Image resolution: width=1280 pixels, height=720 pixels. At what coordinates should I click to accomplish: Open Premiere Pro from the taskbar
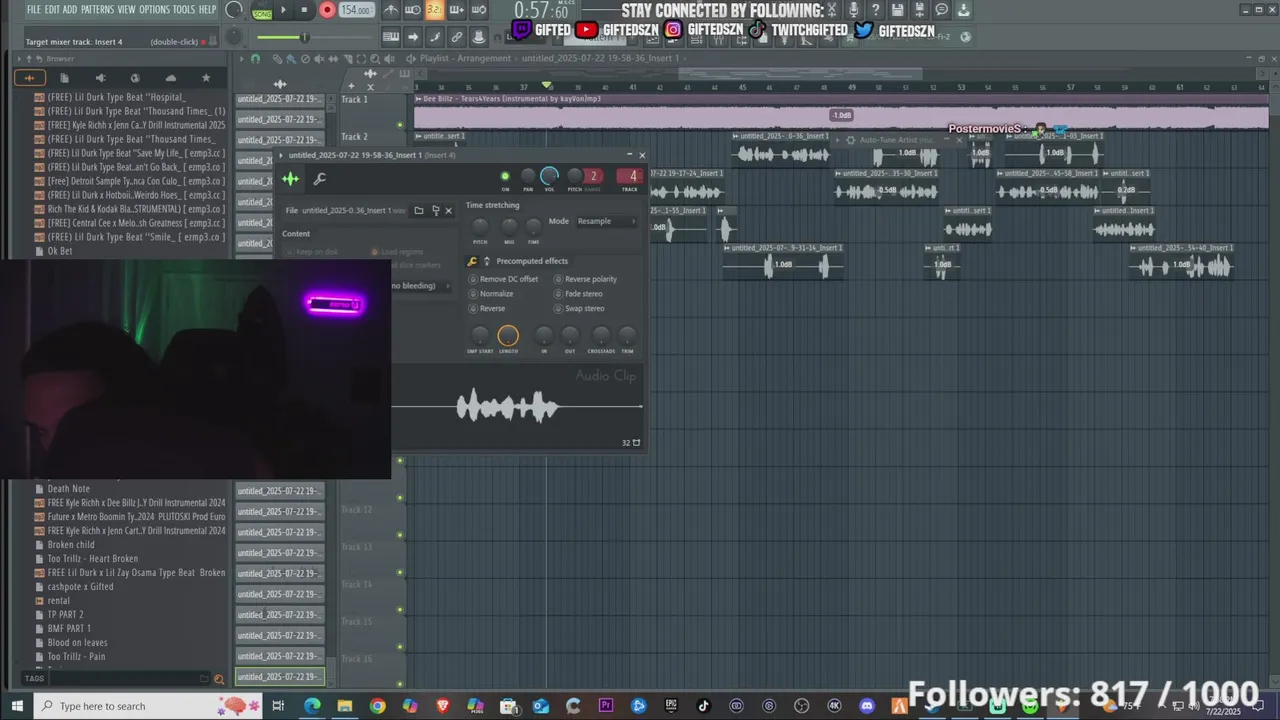pos(605,706)
